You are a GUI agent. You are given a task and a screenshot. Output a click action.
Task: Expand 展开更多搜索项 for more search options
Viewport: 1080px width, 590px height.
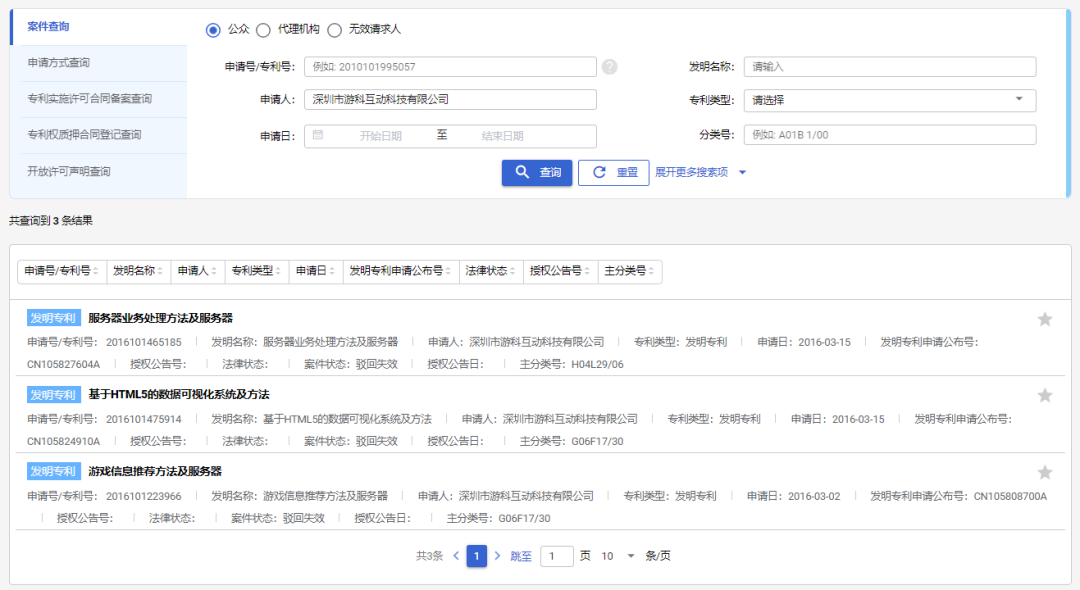point(694,172)
